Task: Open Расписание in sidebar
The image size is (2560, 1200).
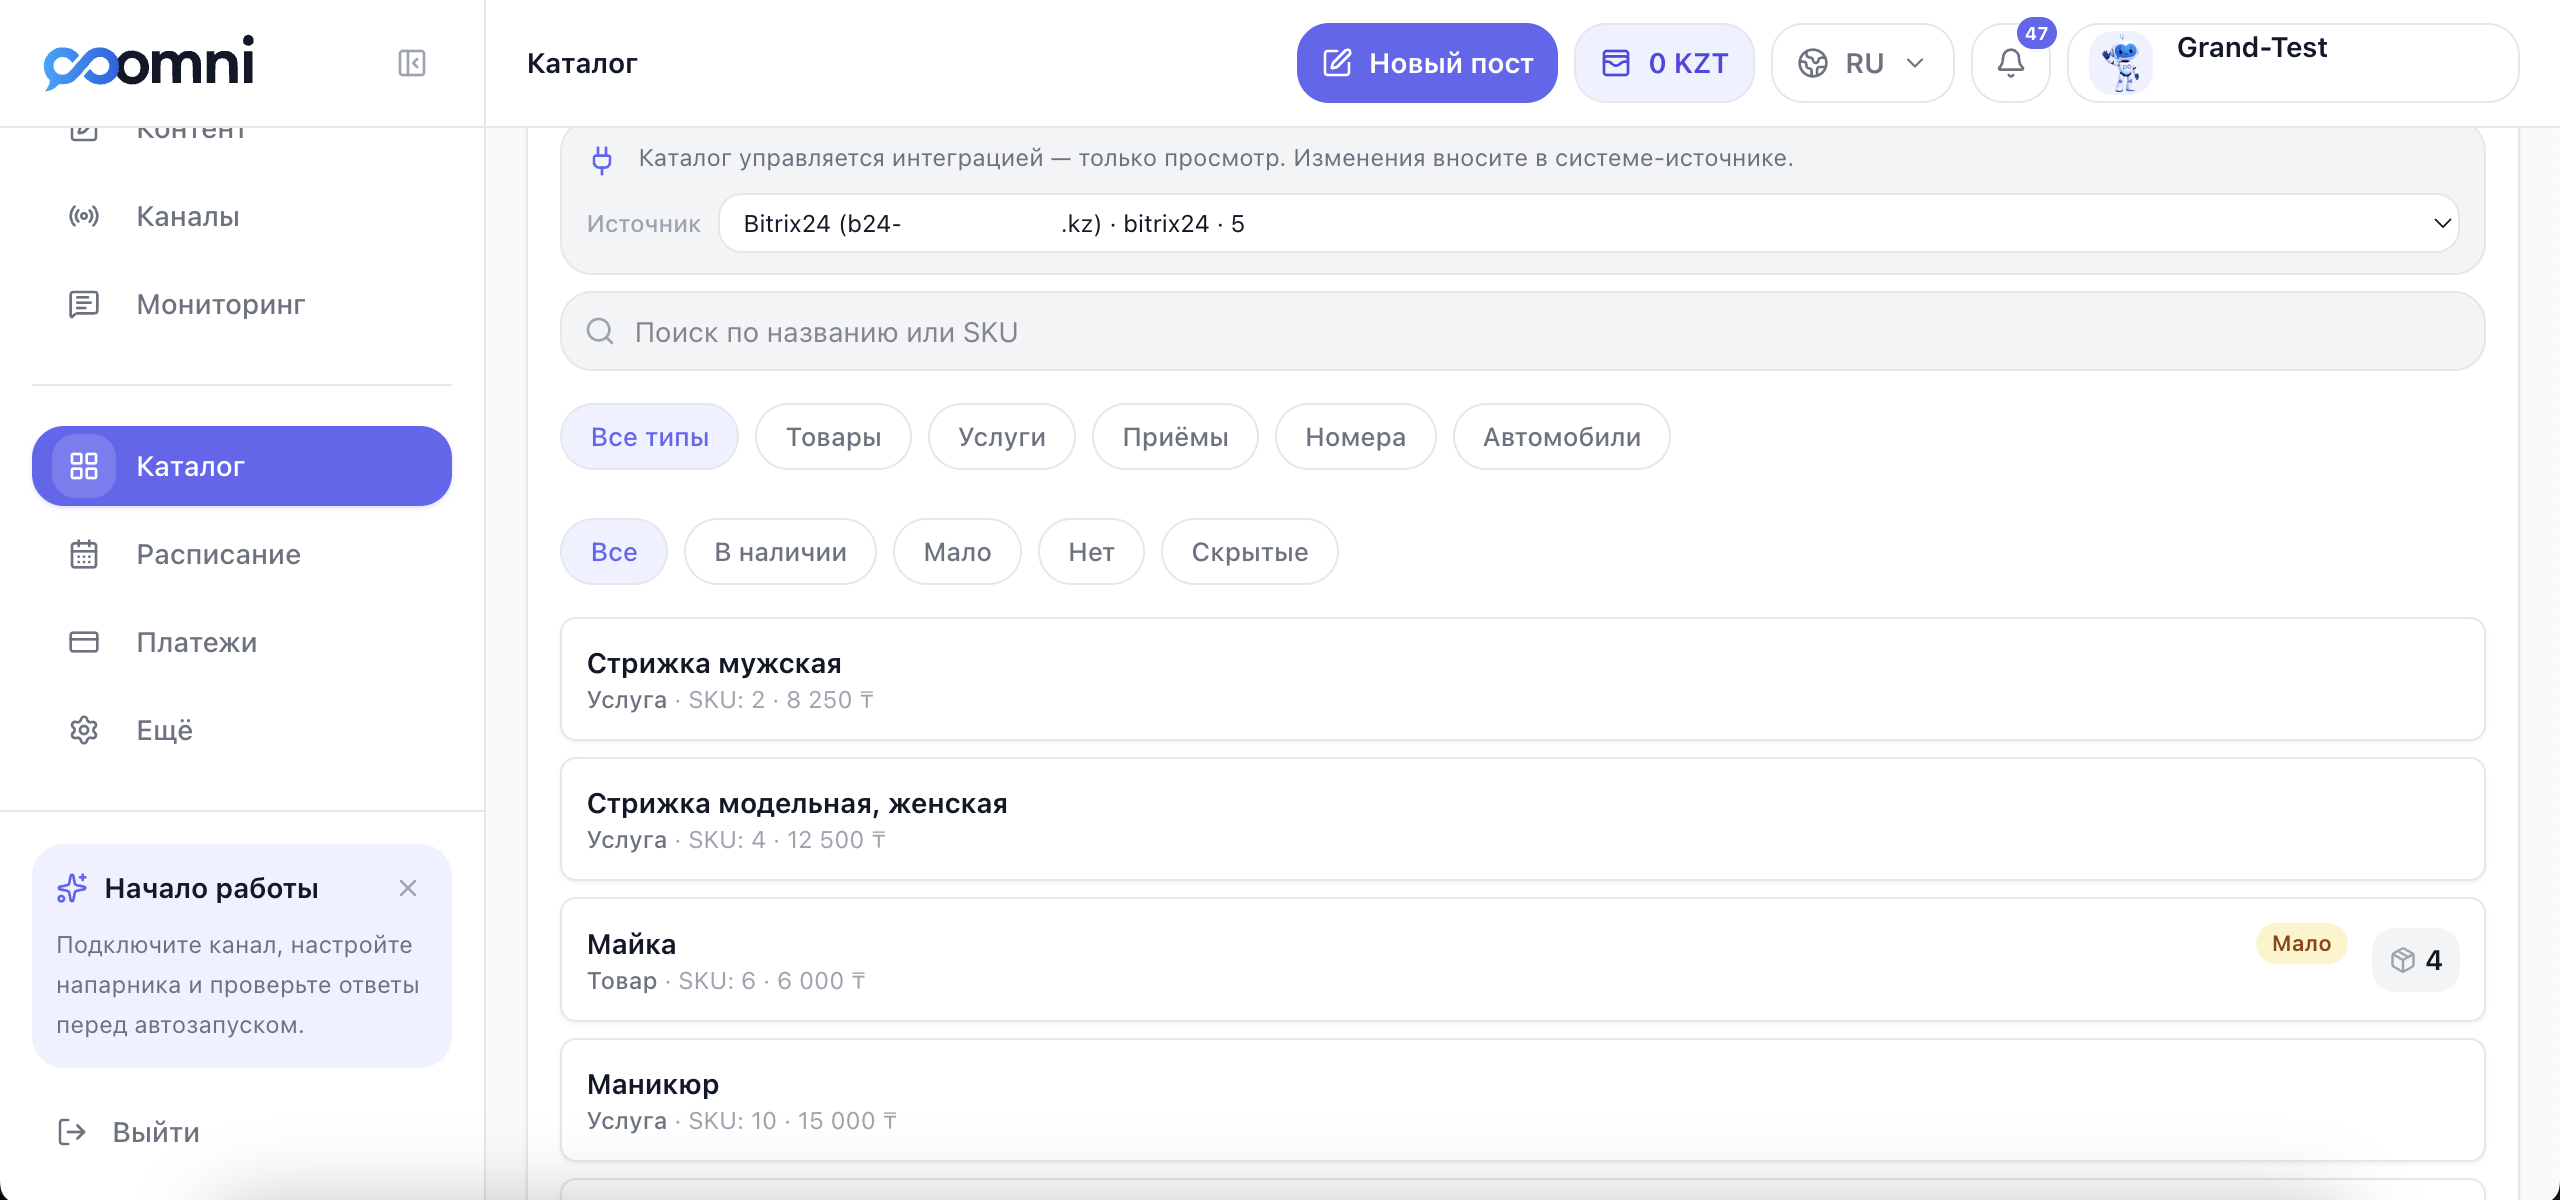Action: tap(242, 554)
